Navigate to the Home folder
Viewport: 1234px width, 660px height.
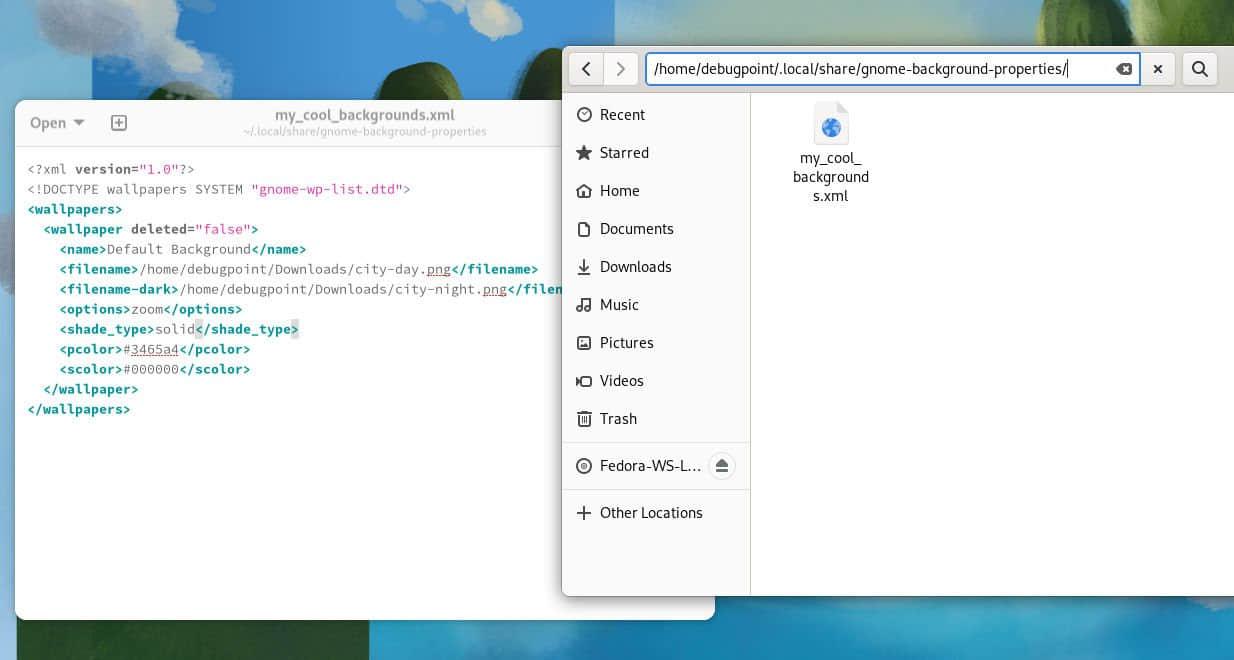(x=619, y=191)
